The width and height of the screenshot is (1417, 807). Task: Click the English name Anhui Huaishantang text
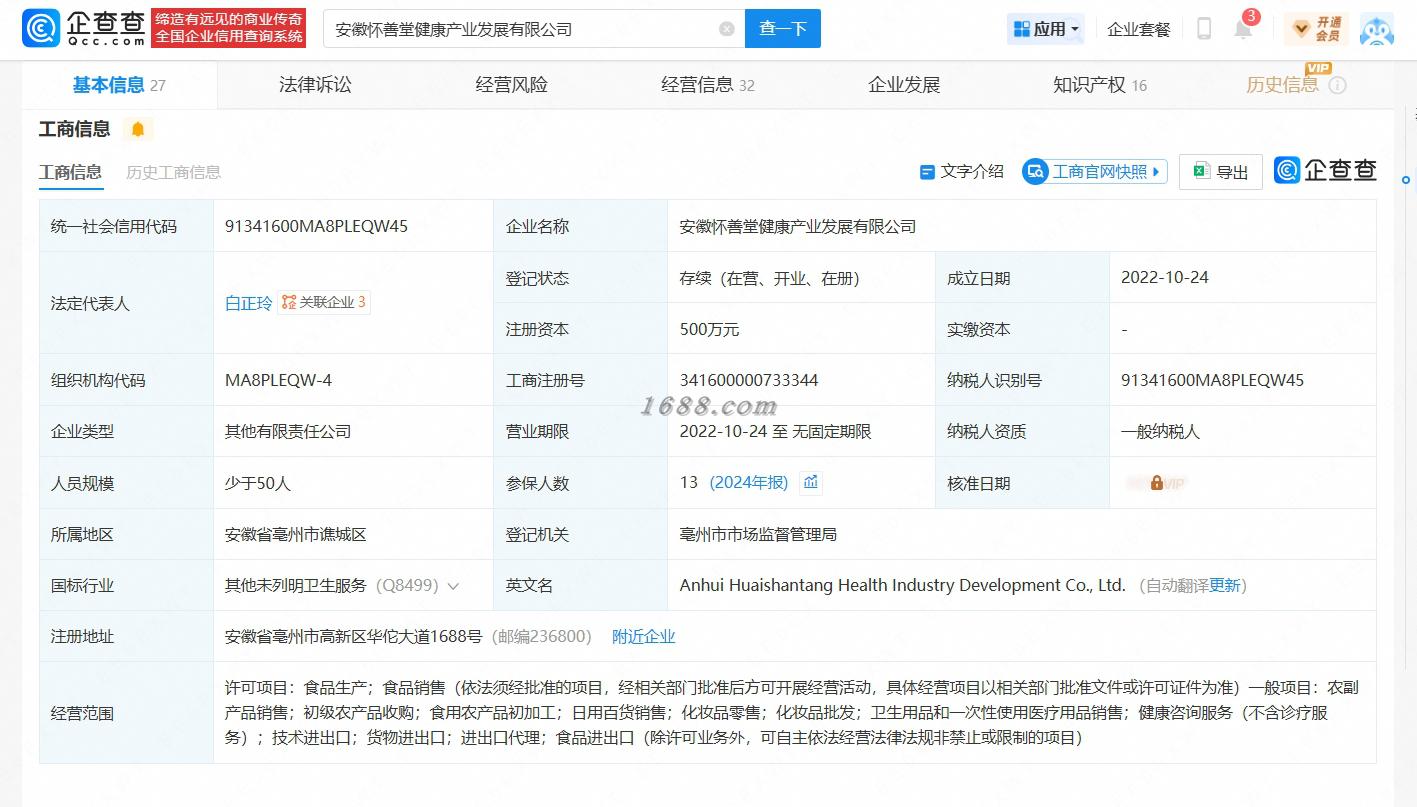pos(902,586)
